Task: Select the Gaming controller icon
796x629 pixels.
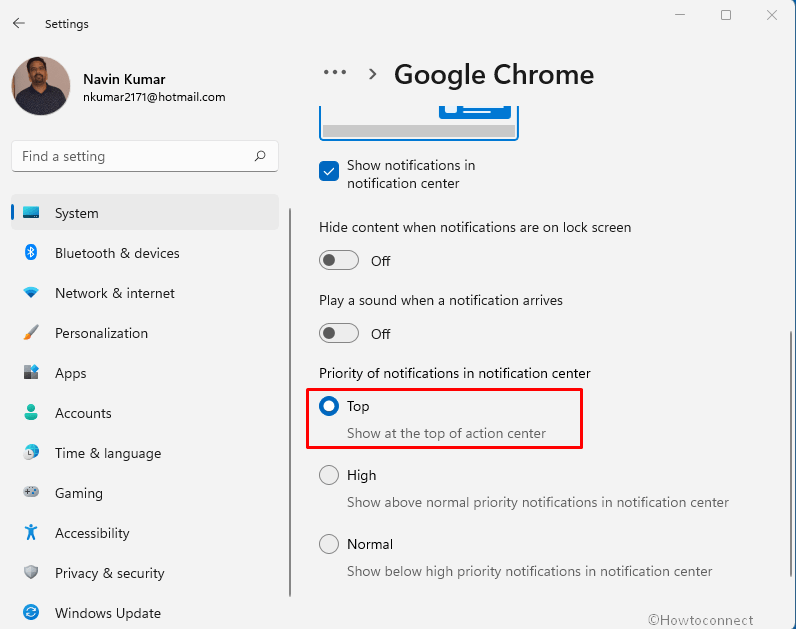Action: (31, 492)
